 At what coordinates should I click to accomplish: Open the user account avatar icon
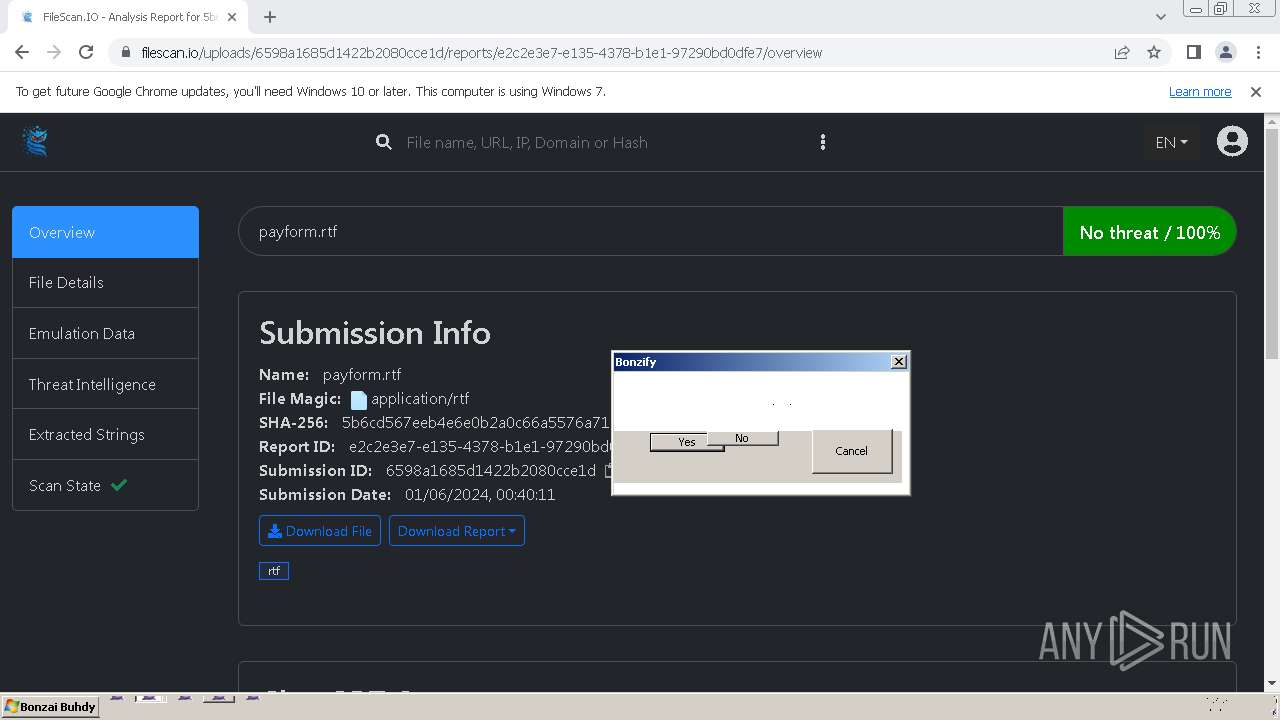[x=1232, y=142]
